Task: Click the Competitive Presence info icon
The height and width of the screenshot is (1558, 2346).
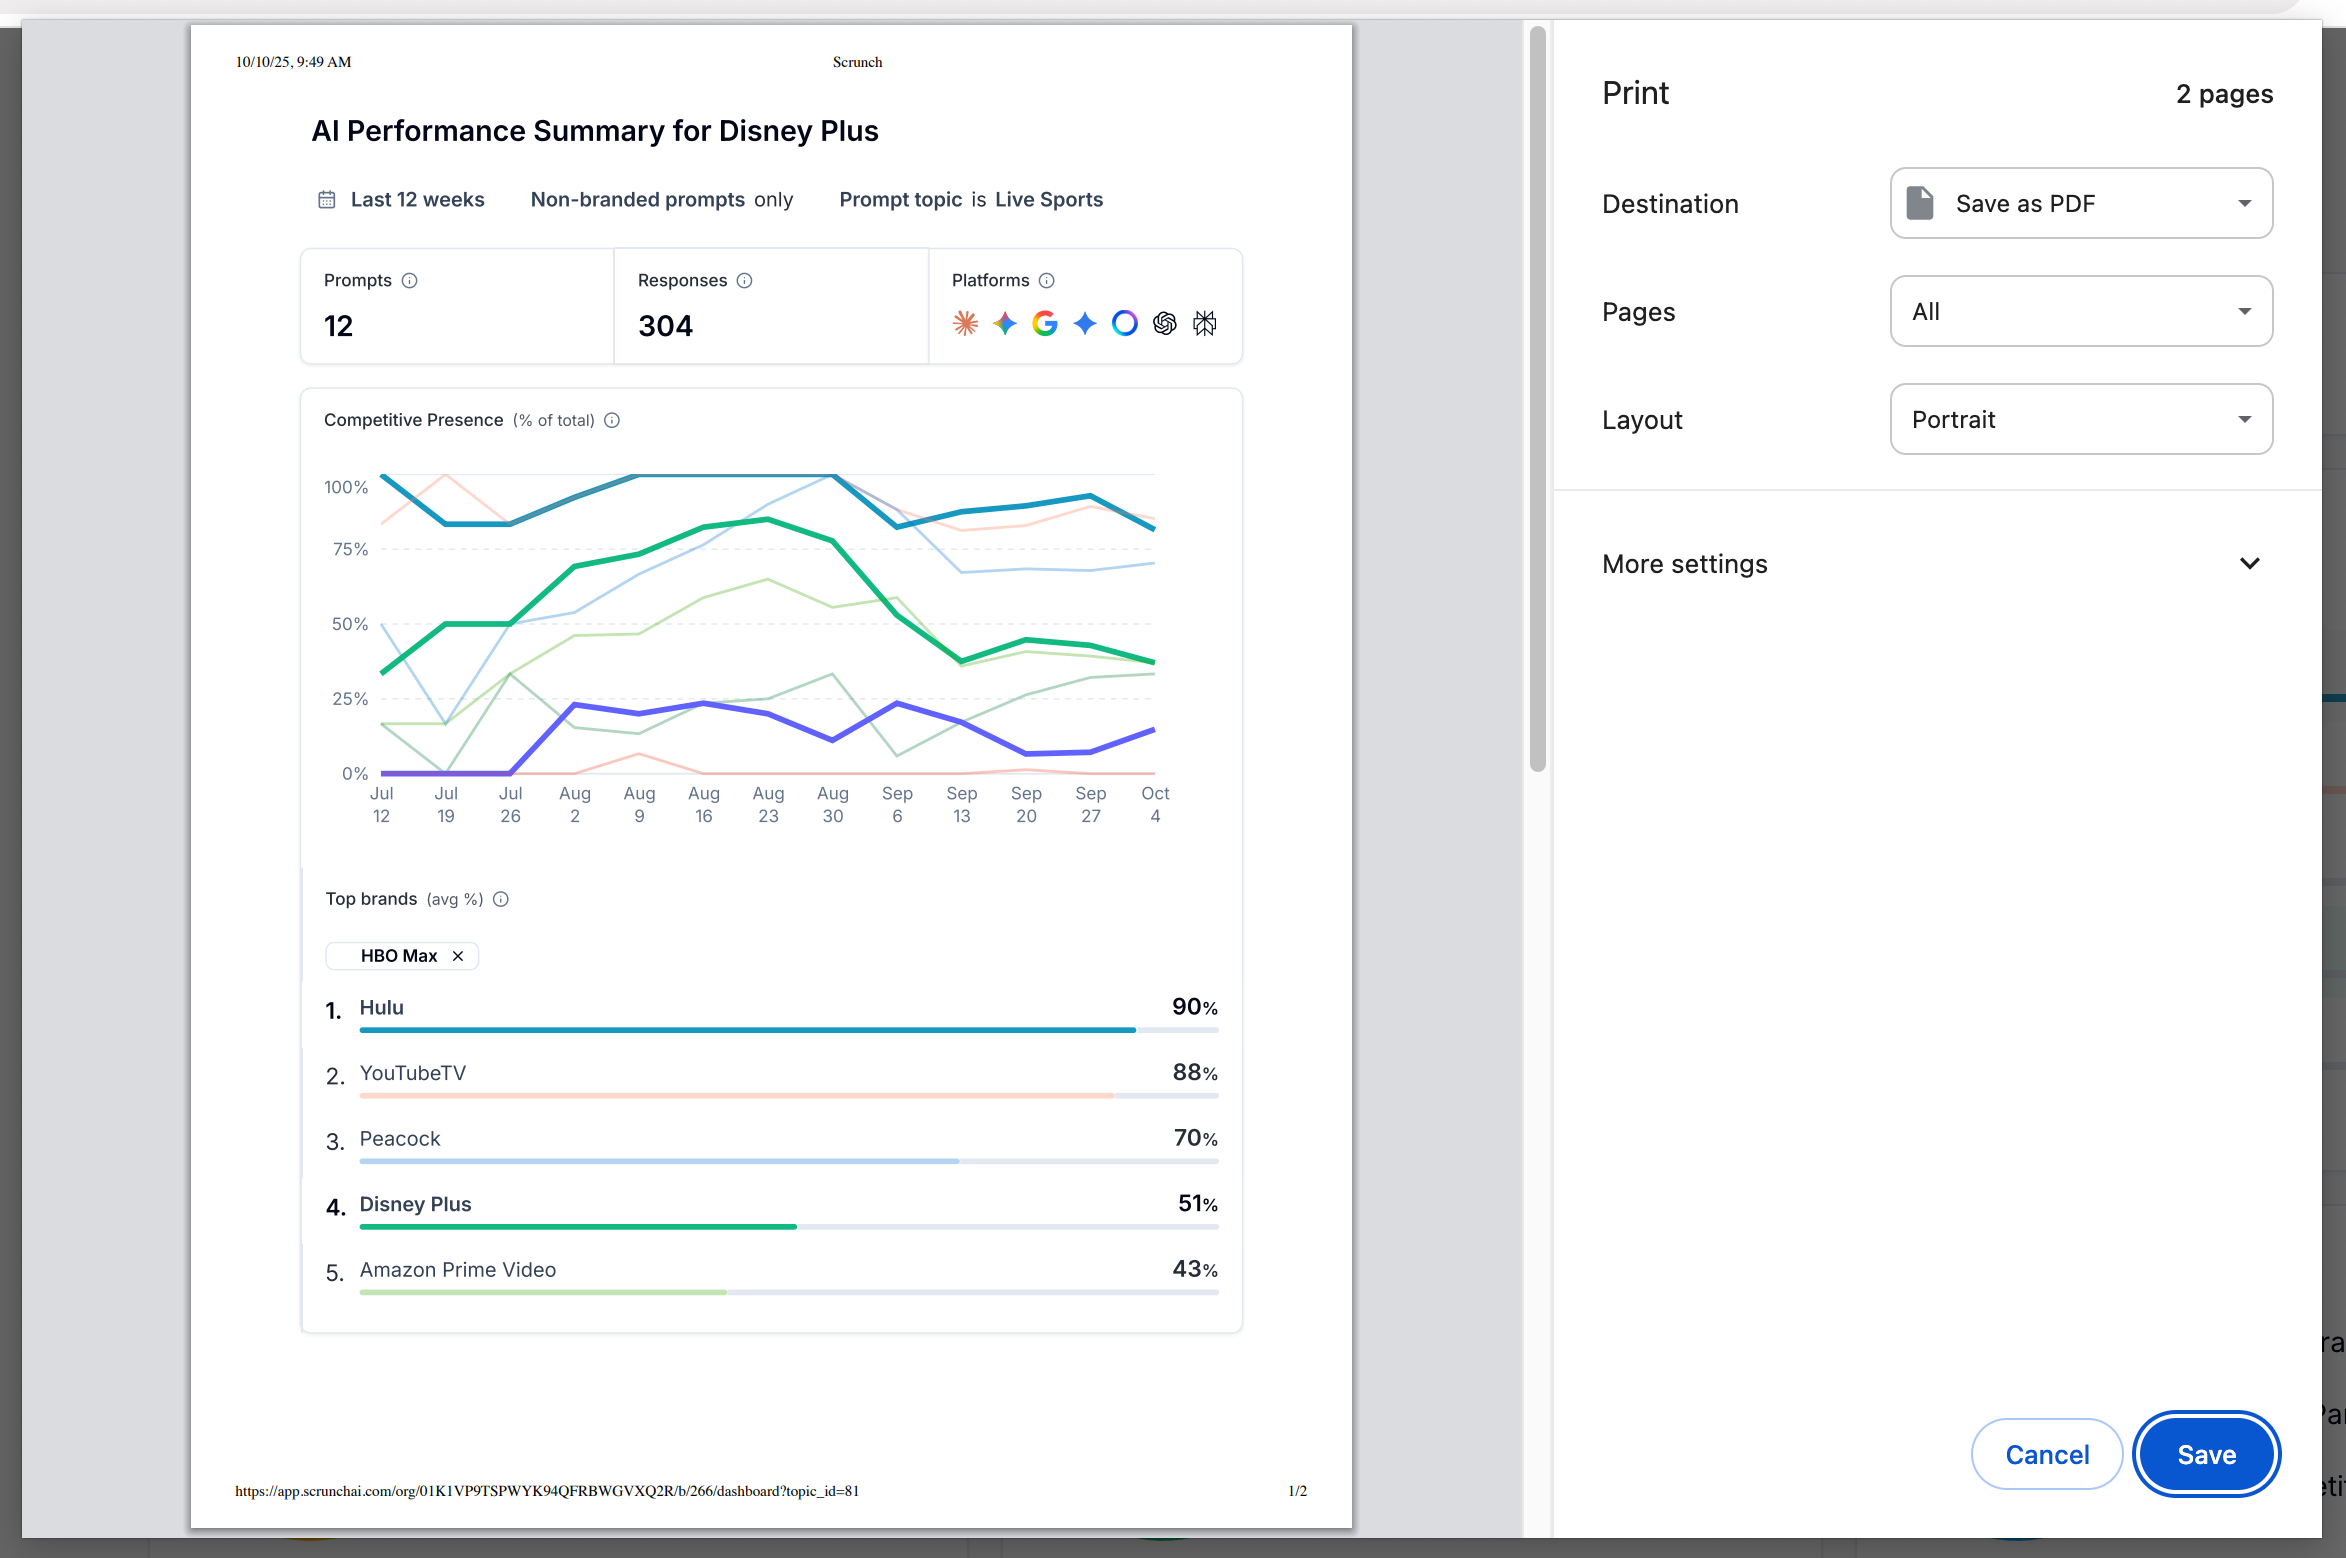Action: [x=612, y=420]
